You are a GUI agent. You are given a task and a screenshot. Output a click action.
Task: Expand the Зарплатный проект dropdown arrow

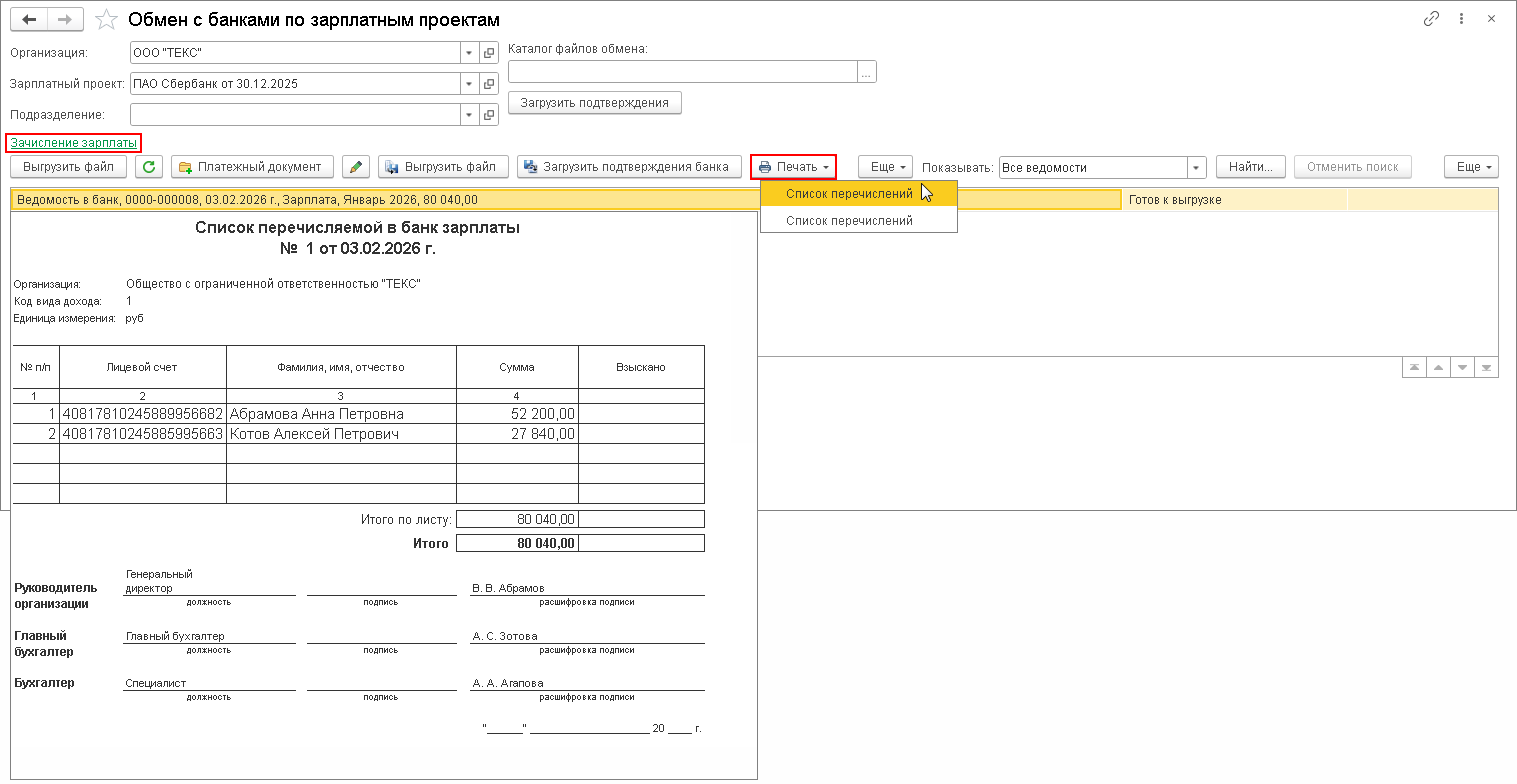tap(469, 84)
